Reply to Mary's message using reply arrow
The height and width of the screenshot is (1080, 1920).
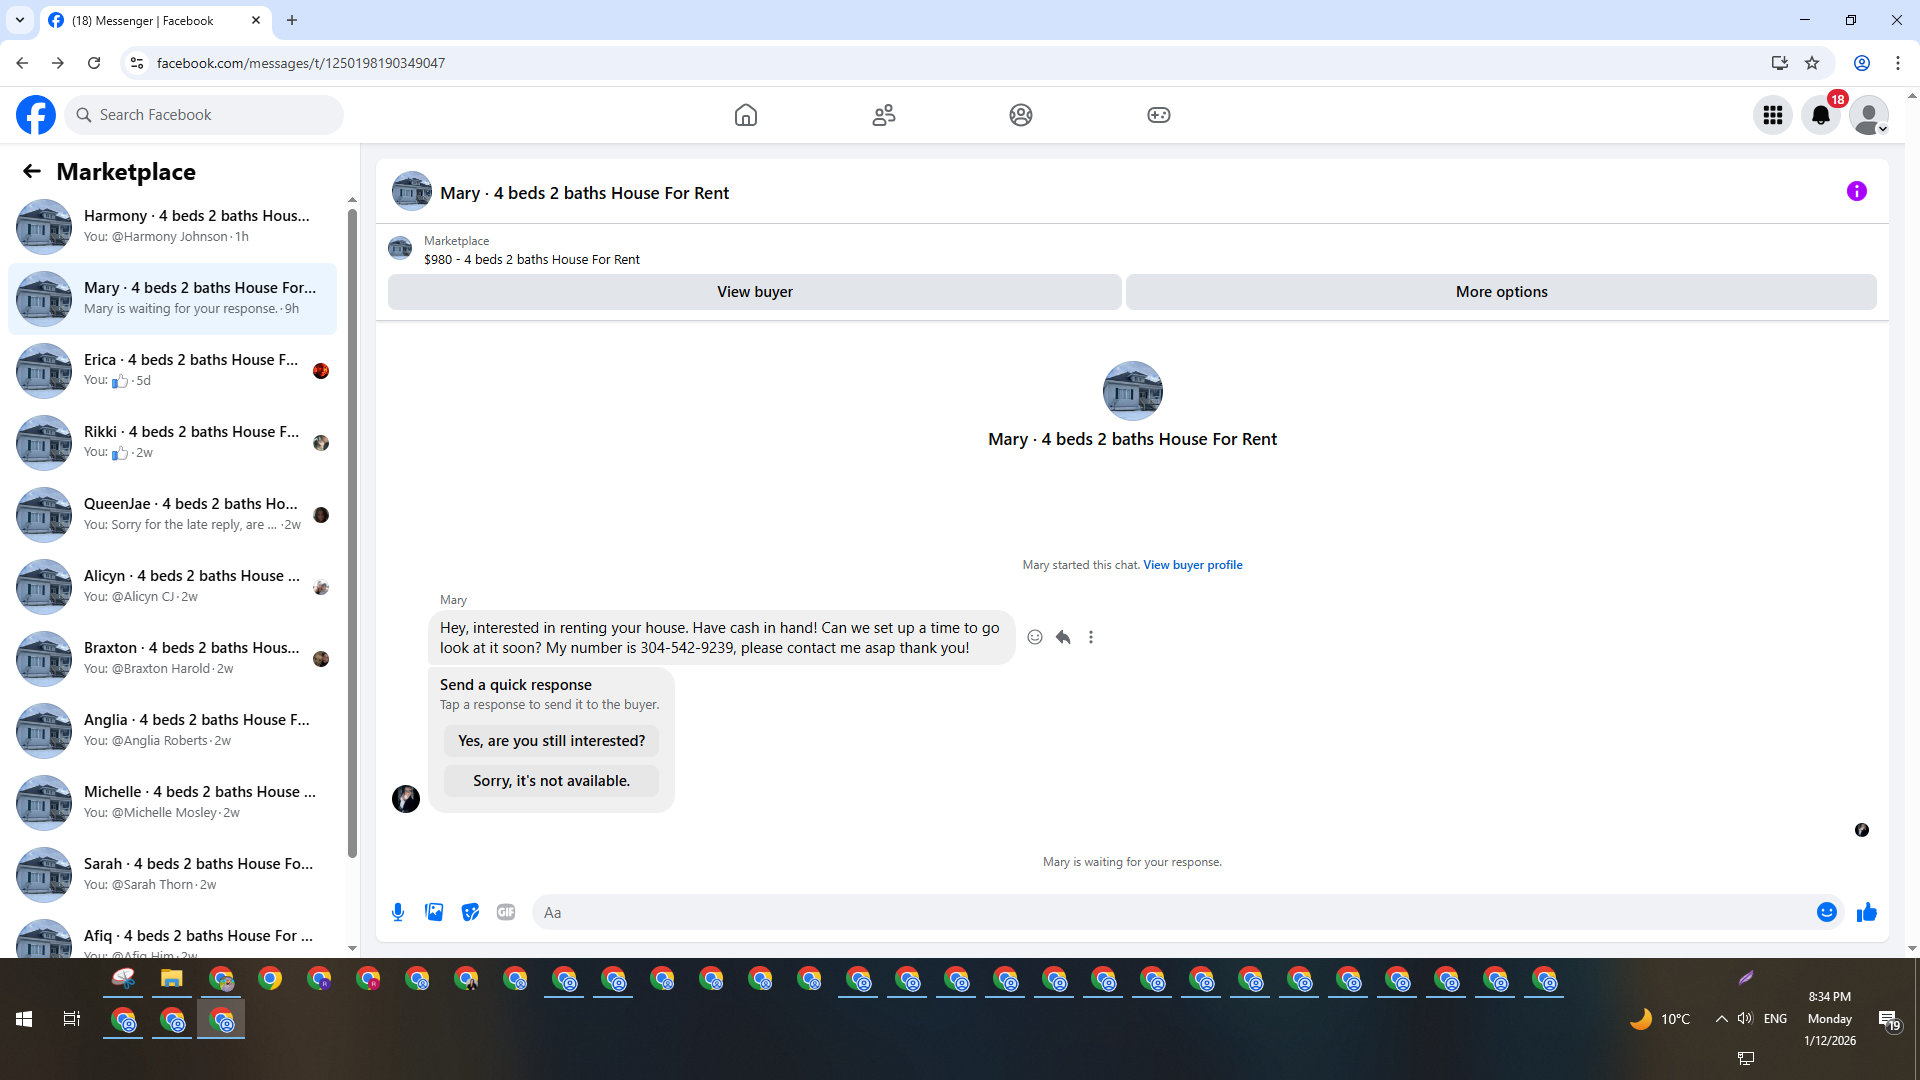coord(1063,637)
